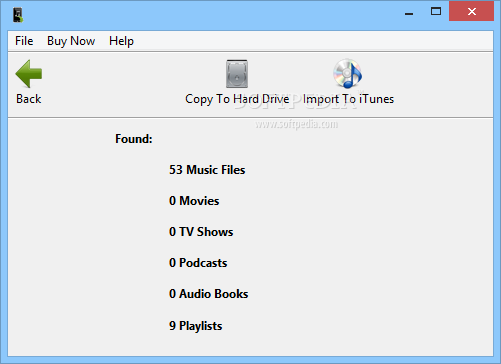Click the Copy To Hard Drive label

237,99
